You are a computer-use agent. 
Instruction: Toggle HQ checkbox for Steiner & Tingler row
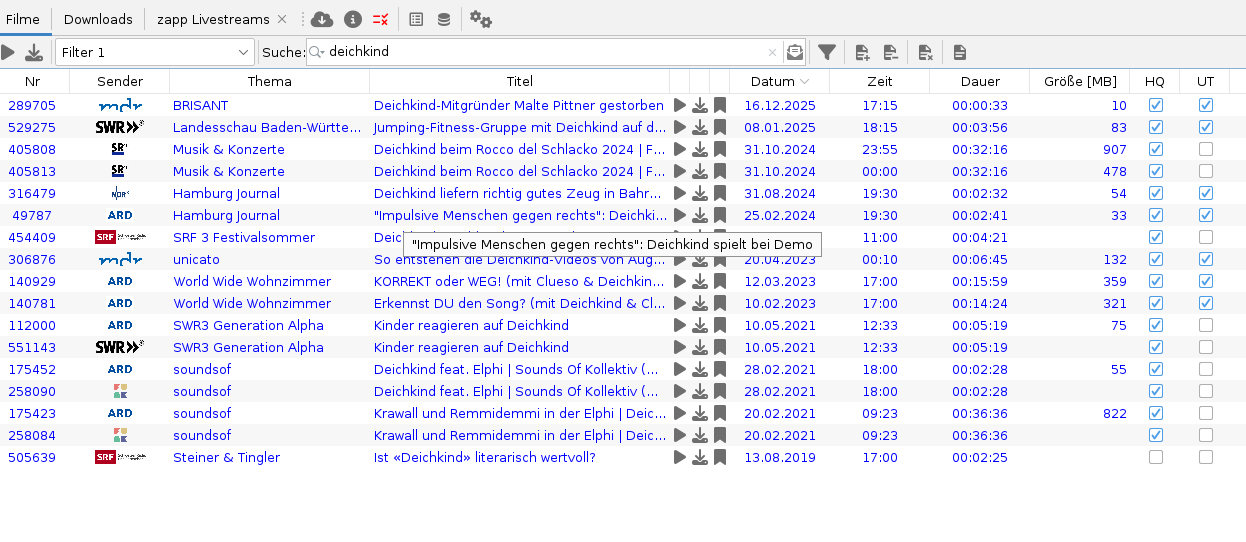[x=1156, y=457]
